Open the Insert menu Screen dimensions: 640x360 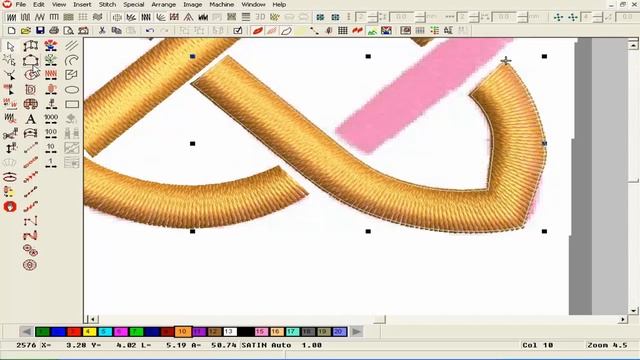(x=82, y=4)
